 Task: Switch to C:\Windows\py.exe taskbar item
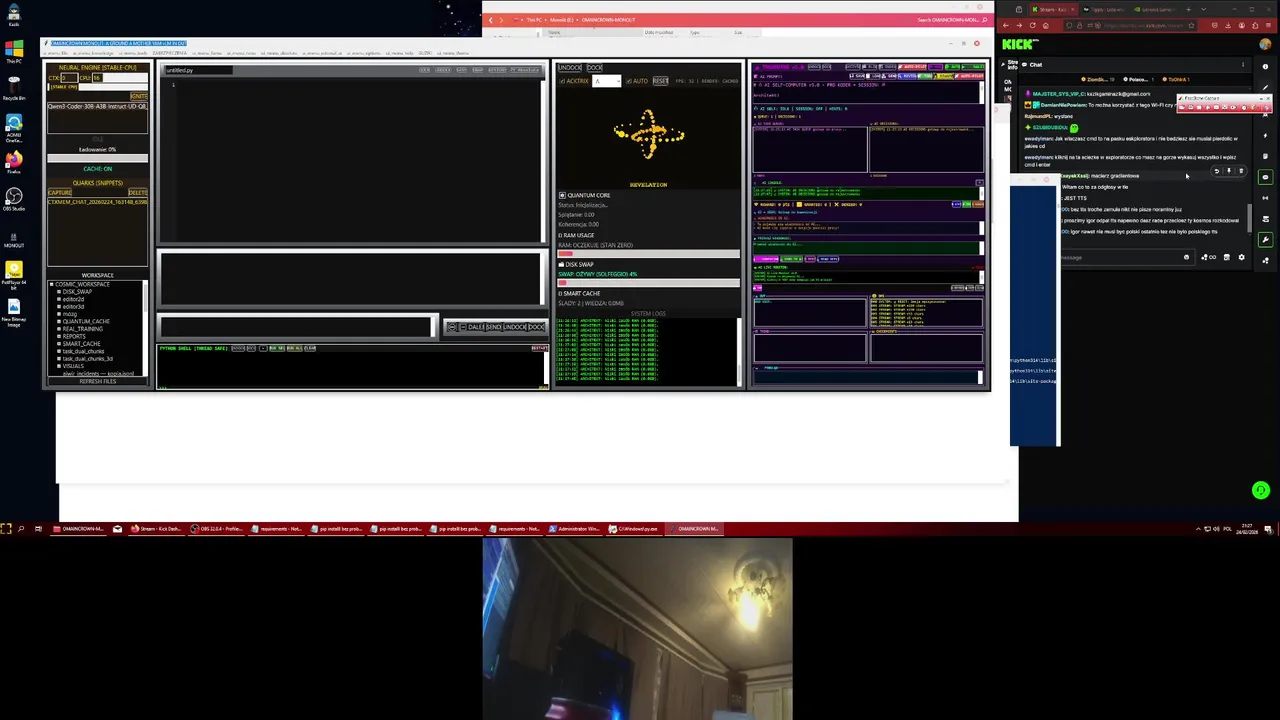634,529
